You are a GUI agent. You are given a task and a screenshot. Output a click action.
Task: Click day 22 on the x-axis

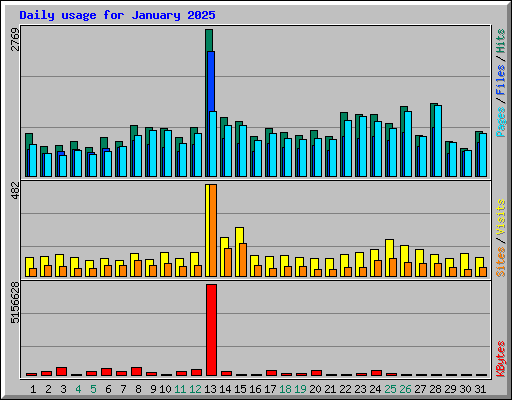pyautogui.click(x=345, y=389)
